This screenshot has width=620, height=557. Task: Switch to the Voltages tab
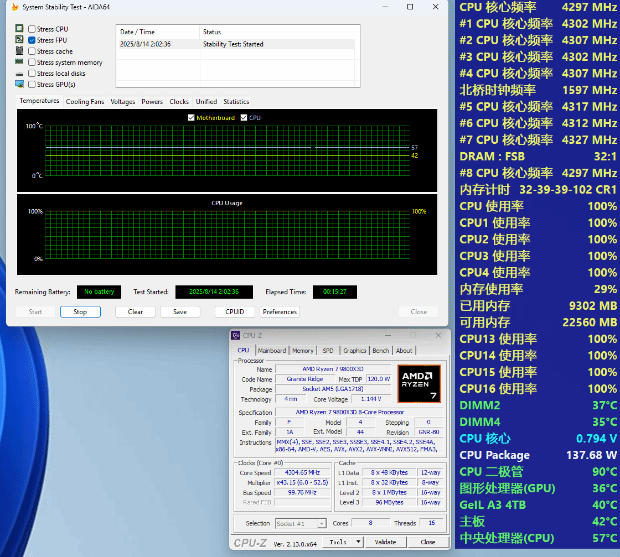click(x=123, y=102)
